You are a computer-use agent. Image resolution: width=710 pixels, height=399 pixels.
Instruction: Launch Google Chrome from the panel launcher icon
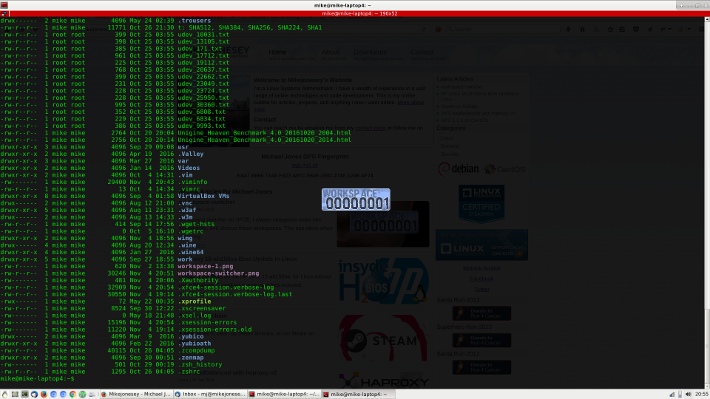coord(73,394)
